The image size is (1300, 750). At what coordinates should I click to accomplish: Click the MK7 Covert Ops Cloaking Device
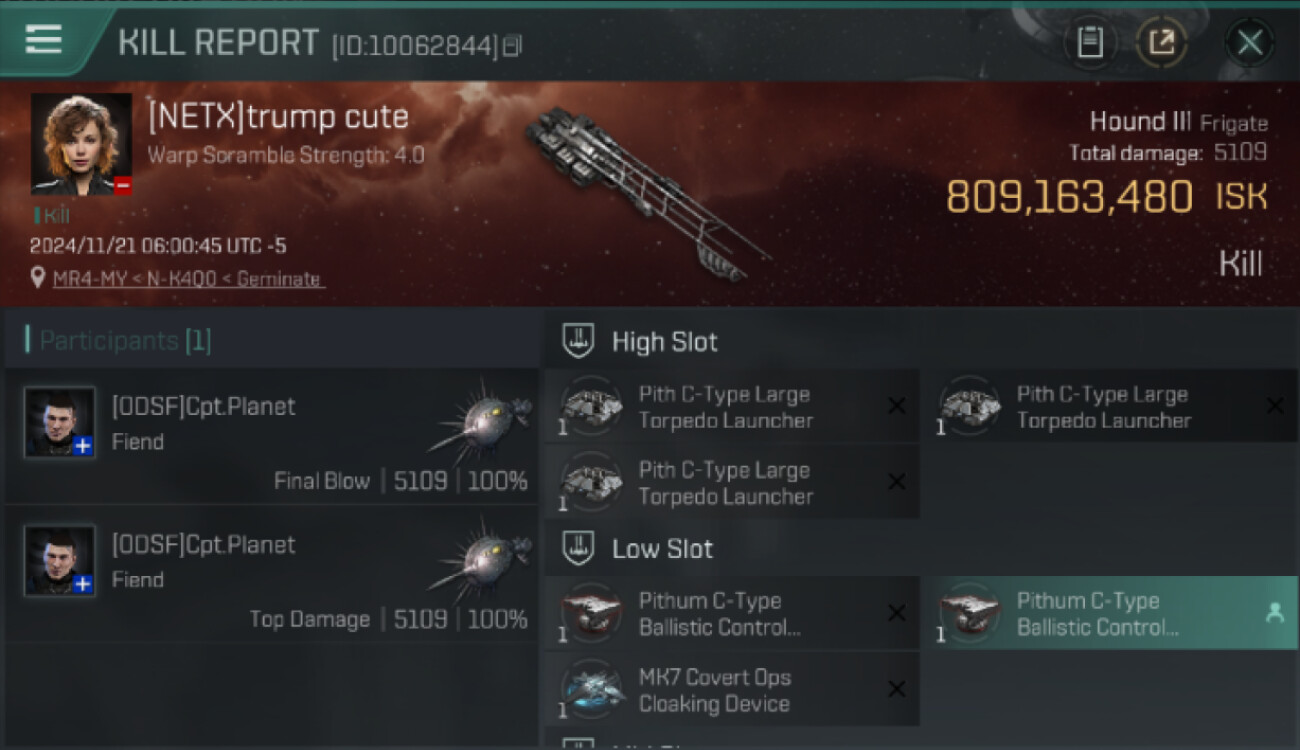tap(732, 690)
